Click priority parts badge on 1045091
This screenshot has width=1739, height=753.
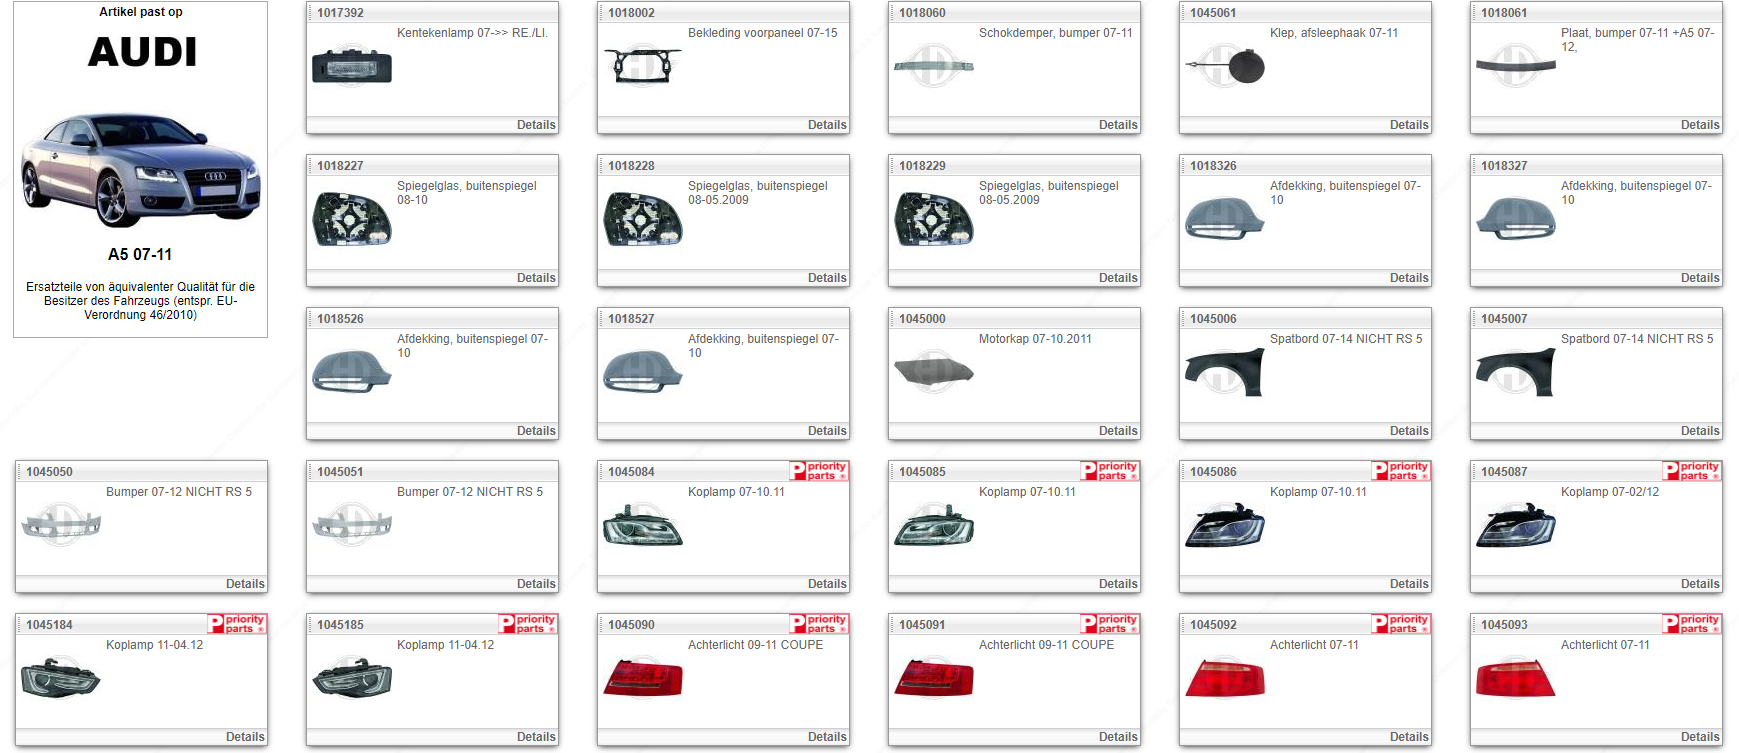(x=1110, y=624)
